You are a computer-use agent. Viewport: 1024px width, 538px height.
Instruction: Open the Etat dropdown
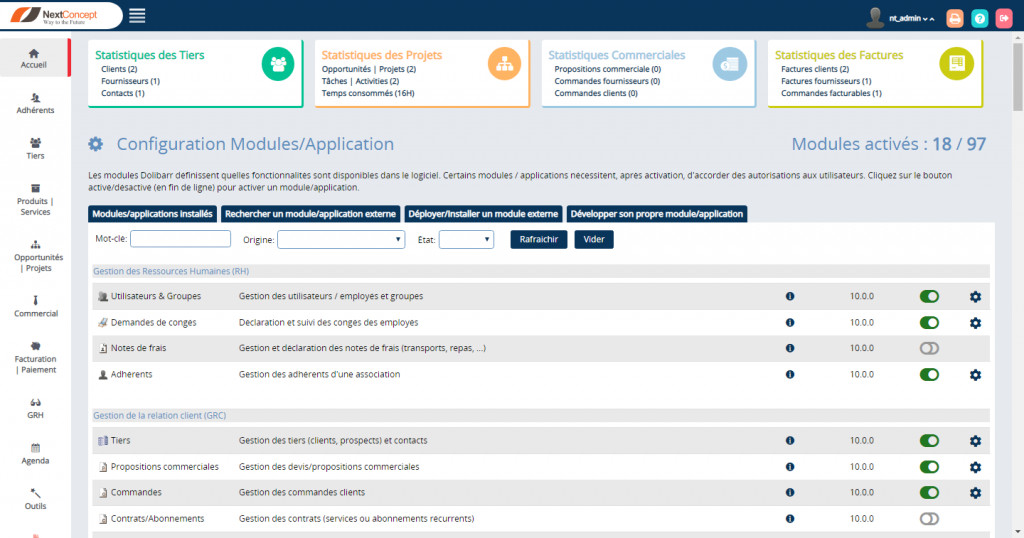[x=466, y=240]
